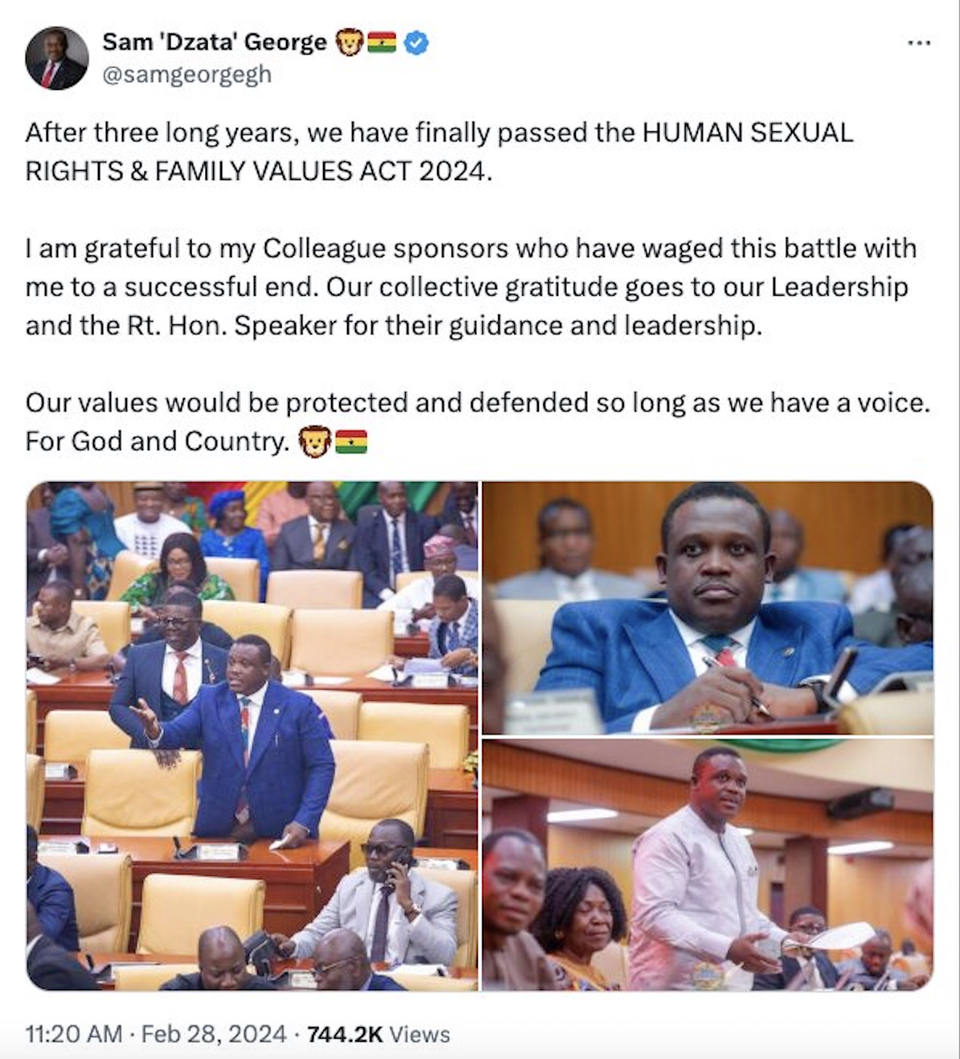The image size is (960, 1059).
Task: Open the photo of seated man writing
Action: tap(708, 608)
